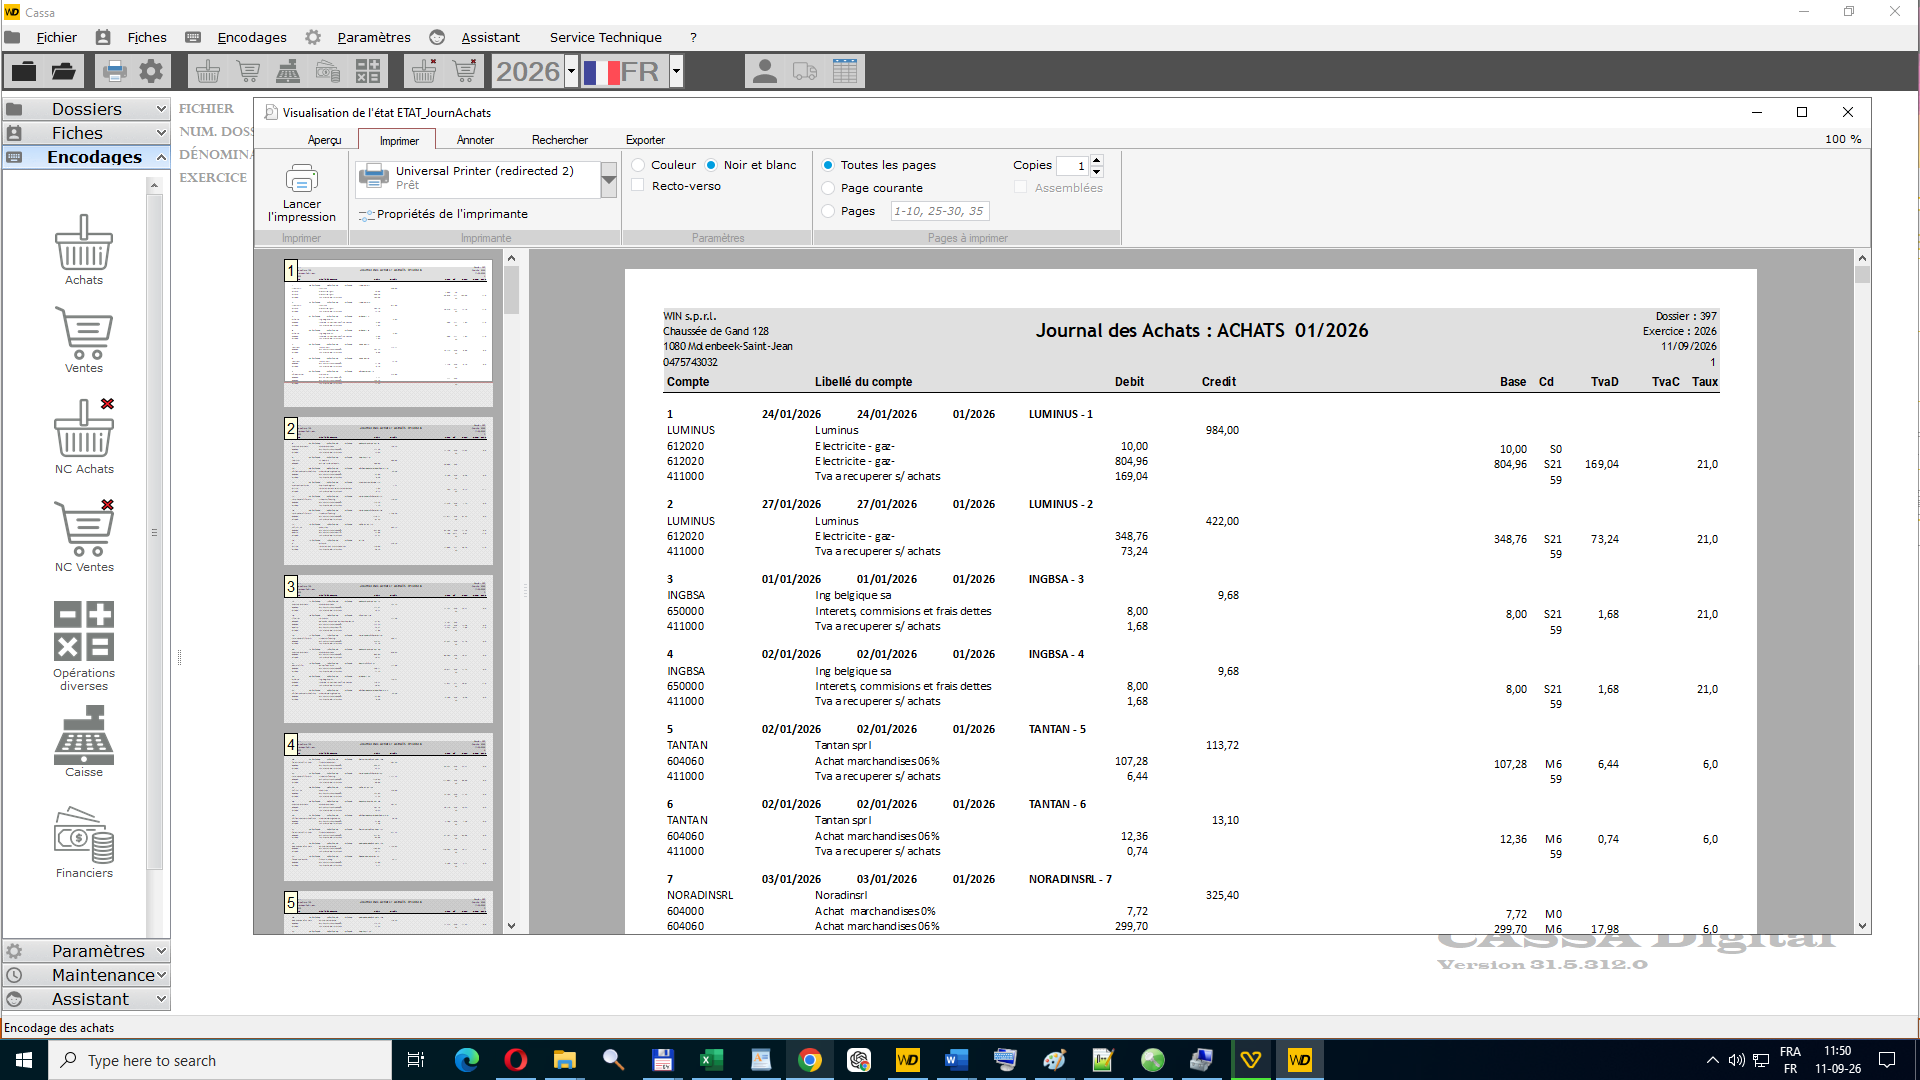Screen dimensions: 1920x1080
Task: Click delivery truck icon in toolbar
Action: [x=805, y=71]
